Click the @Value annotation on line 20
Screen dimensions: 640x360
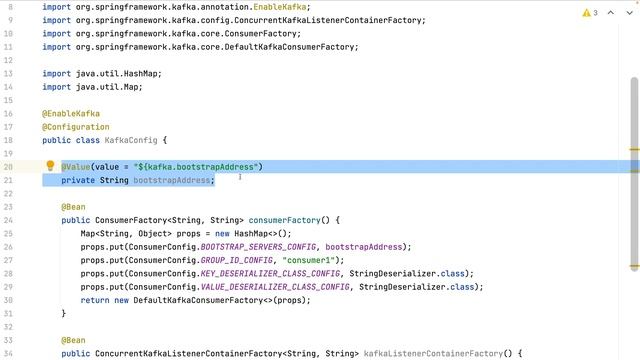click(76, 167)
